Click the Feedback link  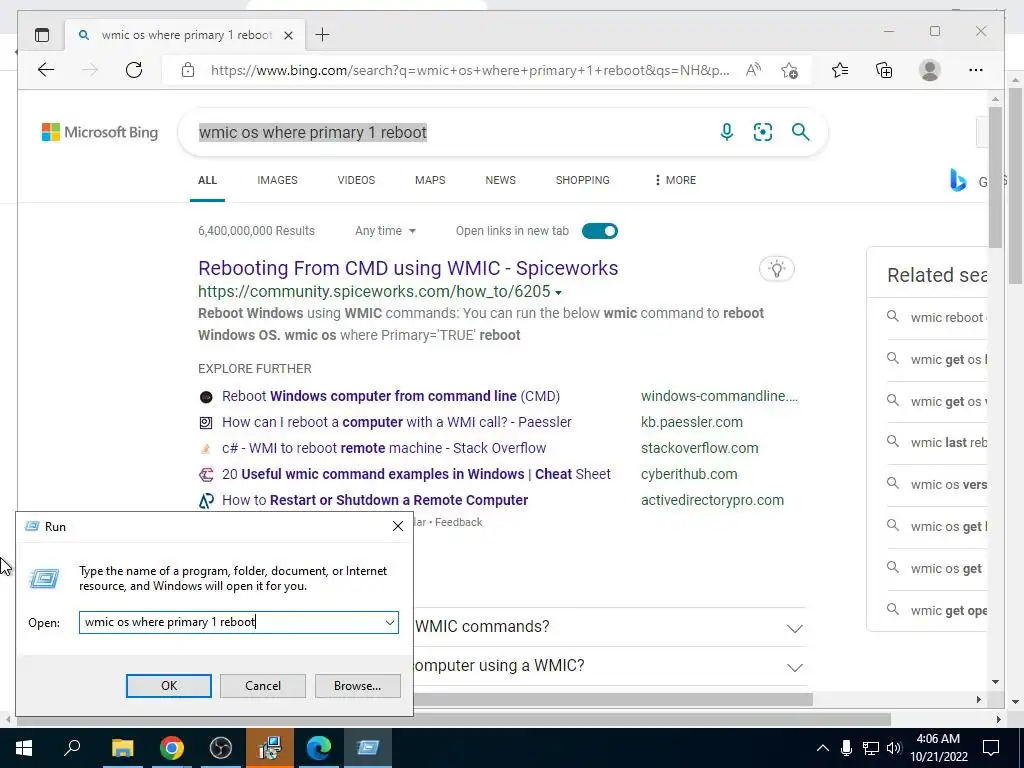(458, 522)
